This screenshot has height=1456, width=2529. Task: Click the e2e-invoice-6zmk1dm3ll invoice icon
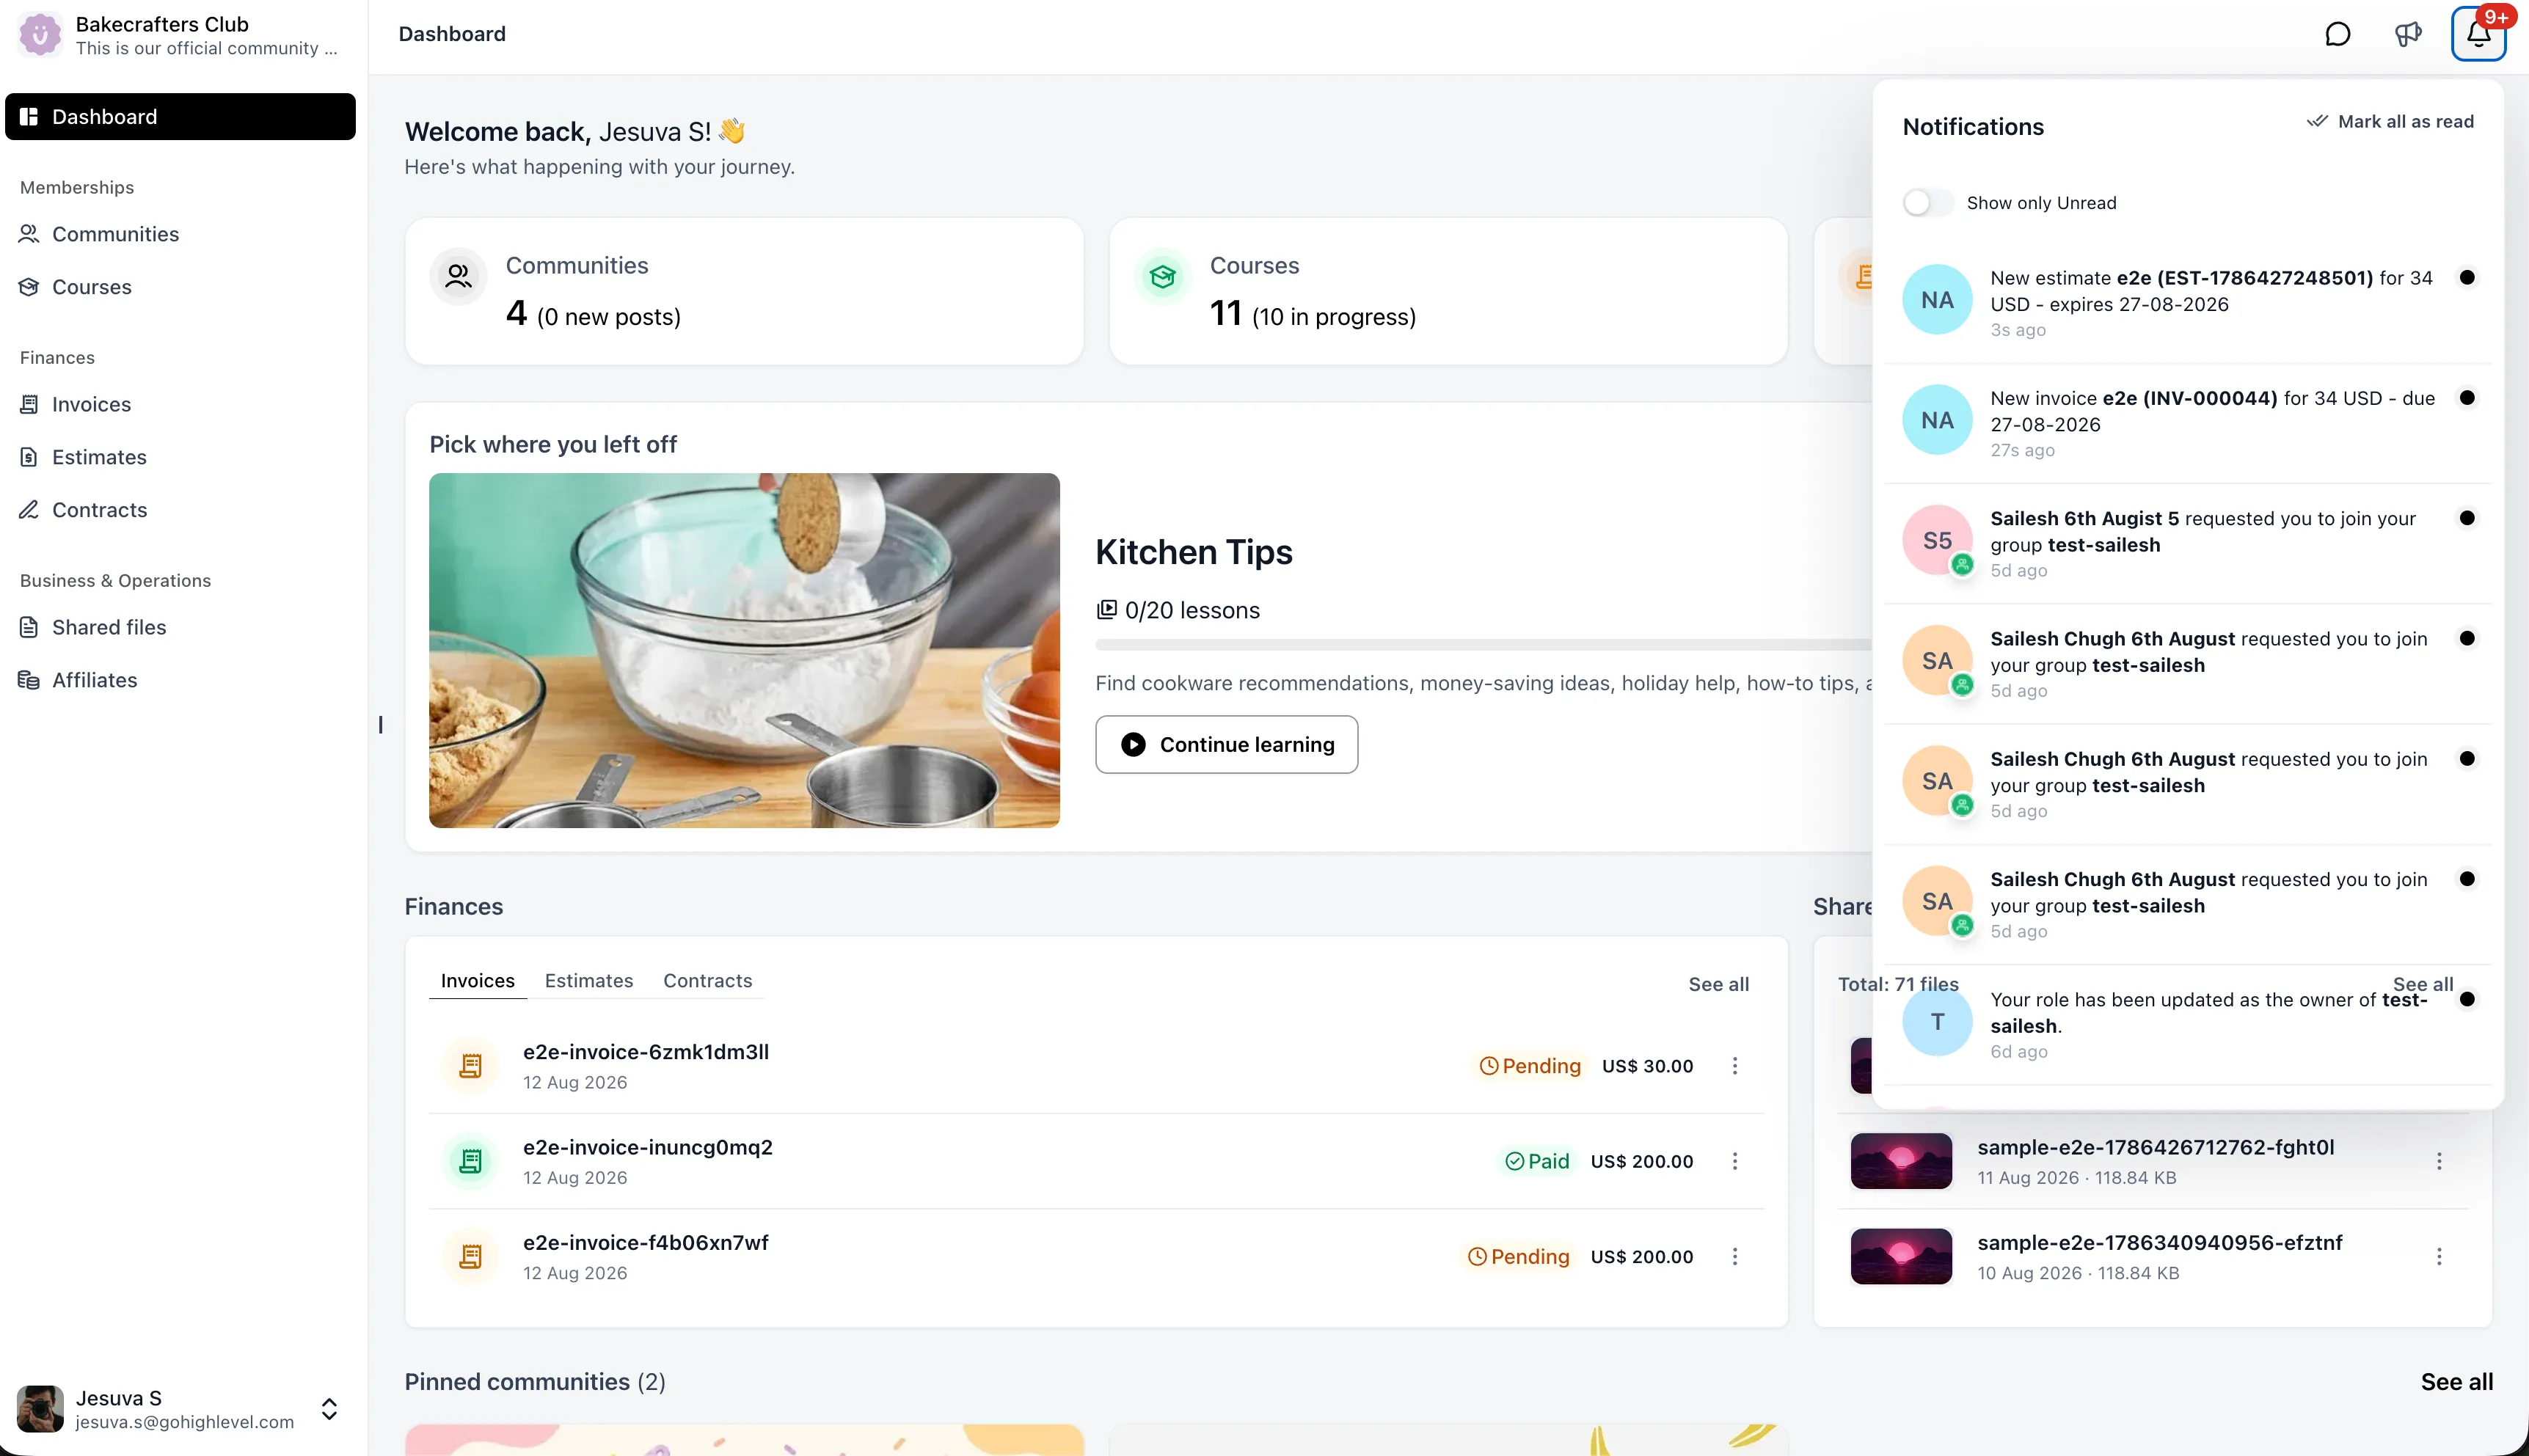tap(470, 1066)
